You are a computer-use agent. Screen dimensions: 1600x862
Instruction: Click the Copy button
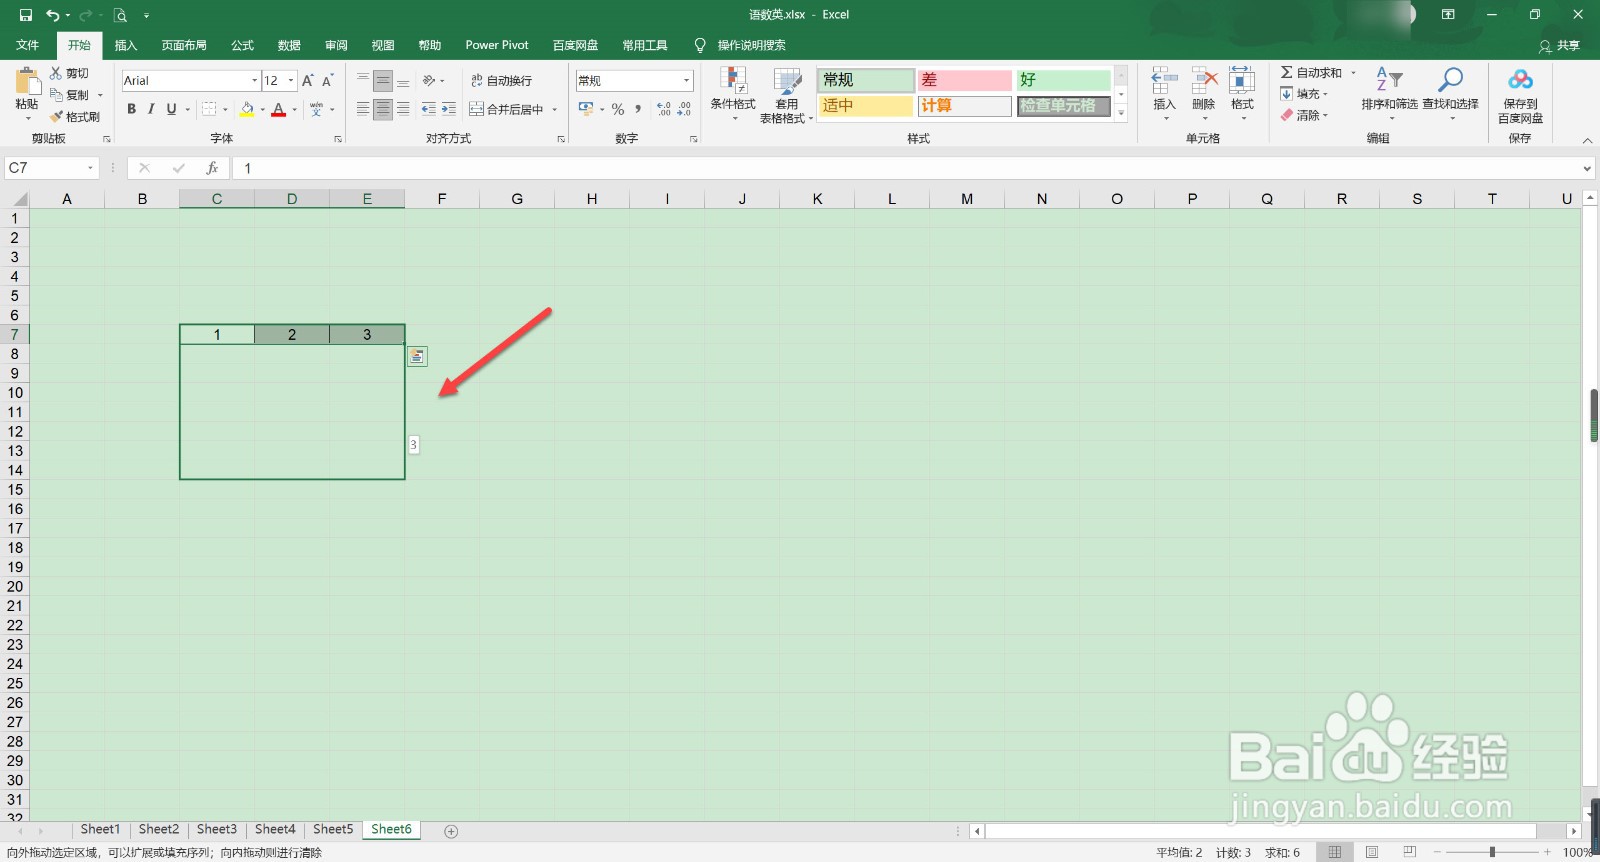70,95
